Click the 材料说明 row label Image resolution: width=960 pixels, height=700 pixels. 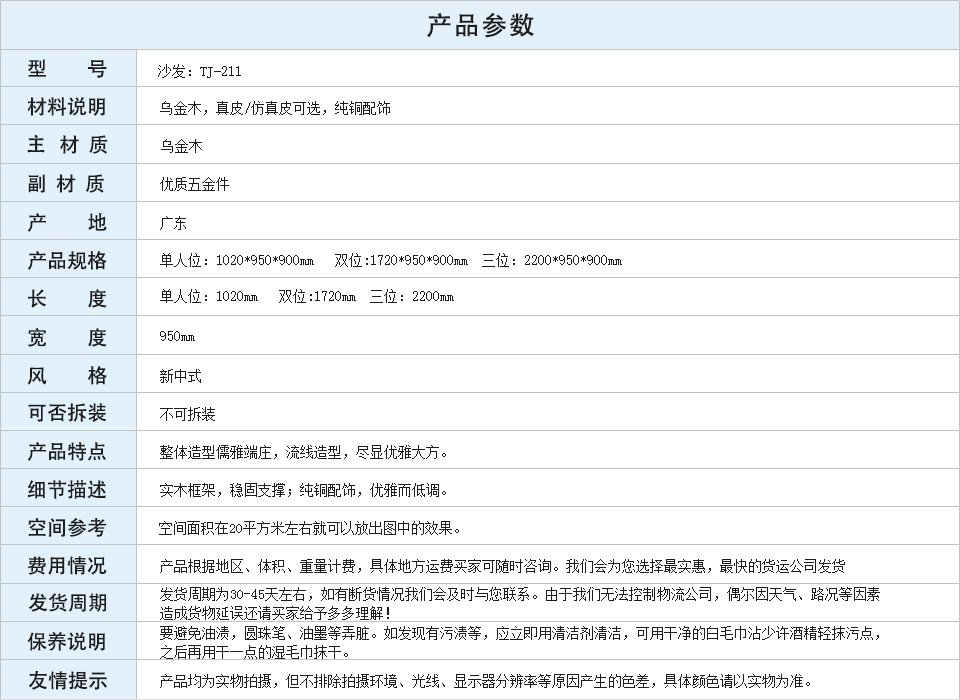(67, 107)
